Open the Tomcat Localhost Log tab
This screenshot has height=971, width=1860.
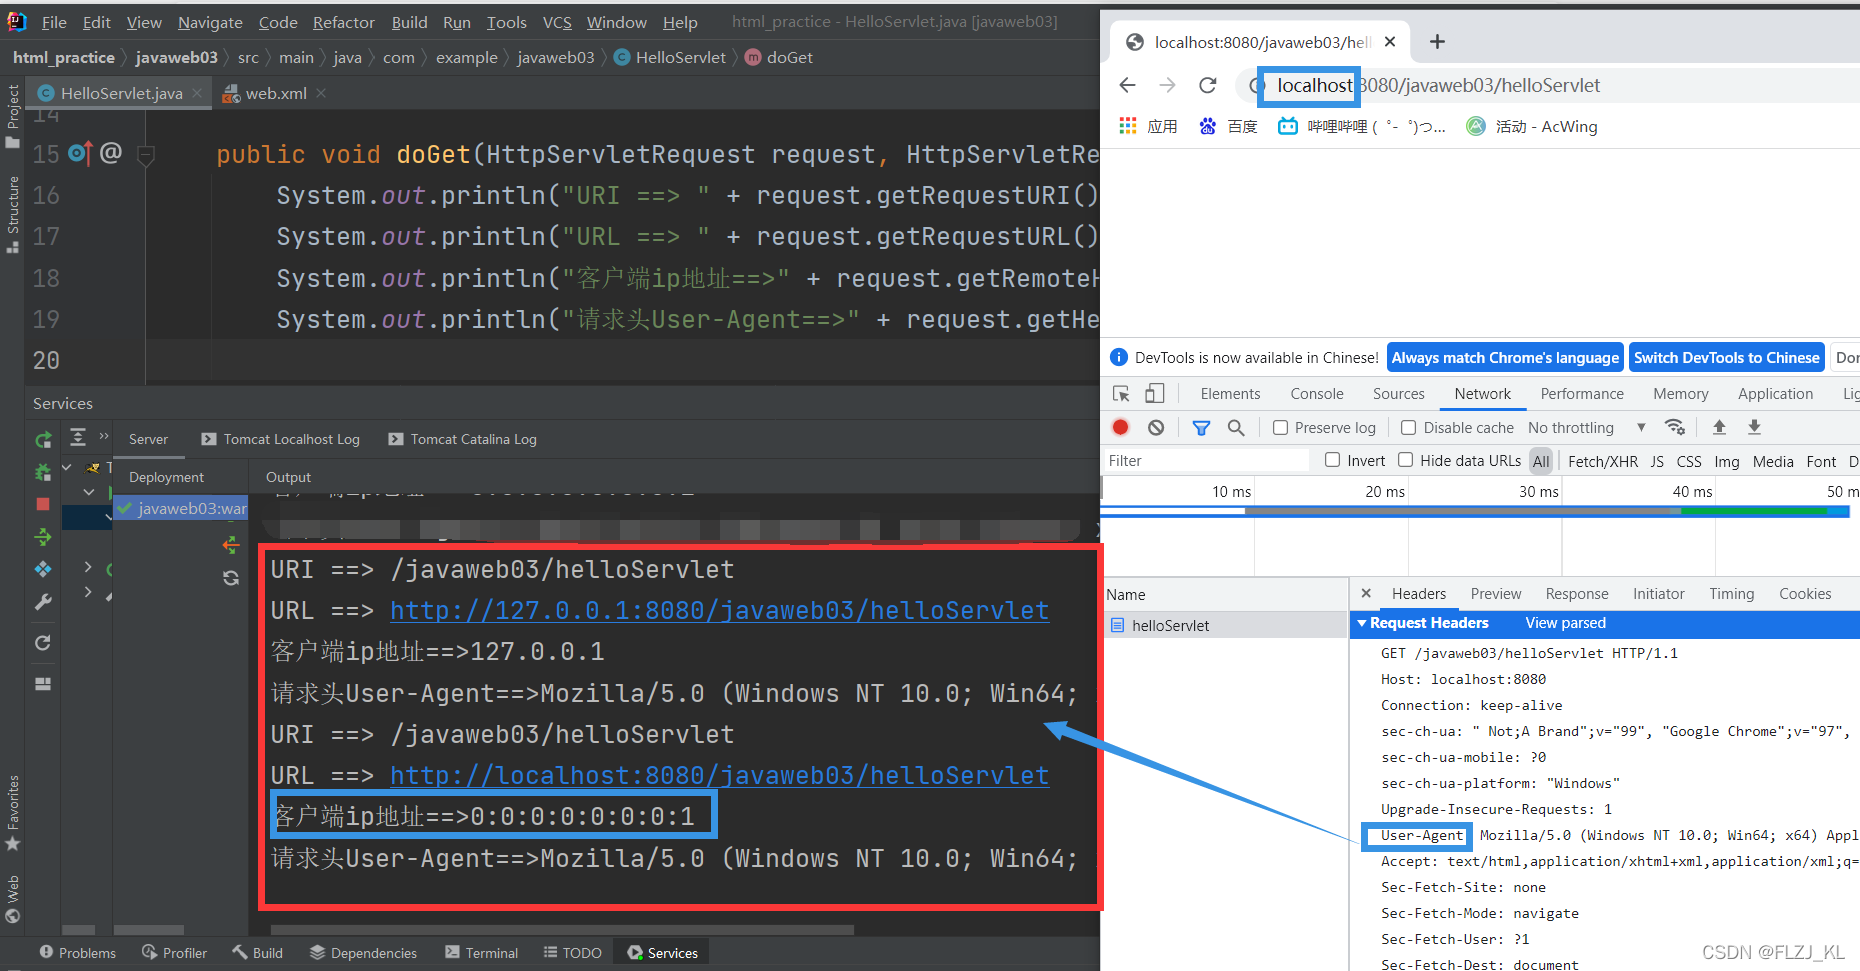[280, 439]
